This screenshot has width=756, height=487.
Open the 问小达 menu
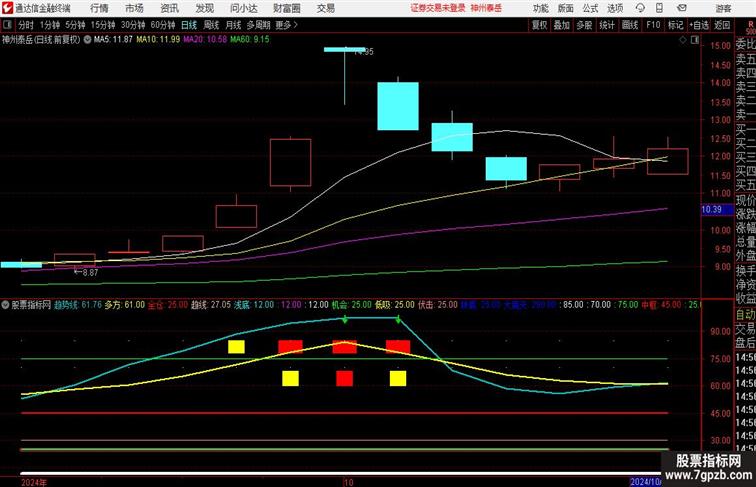(x=243, y=8)
